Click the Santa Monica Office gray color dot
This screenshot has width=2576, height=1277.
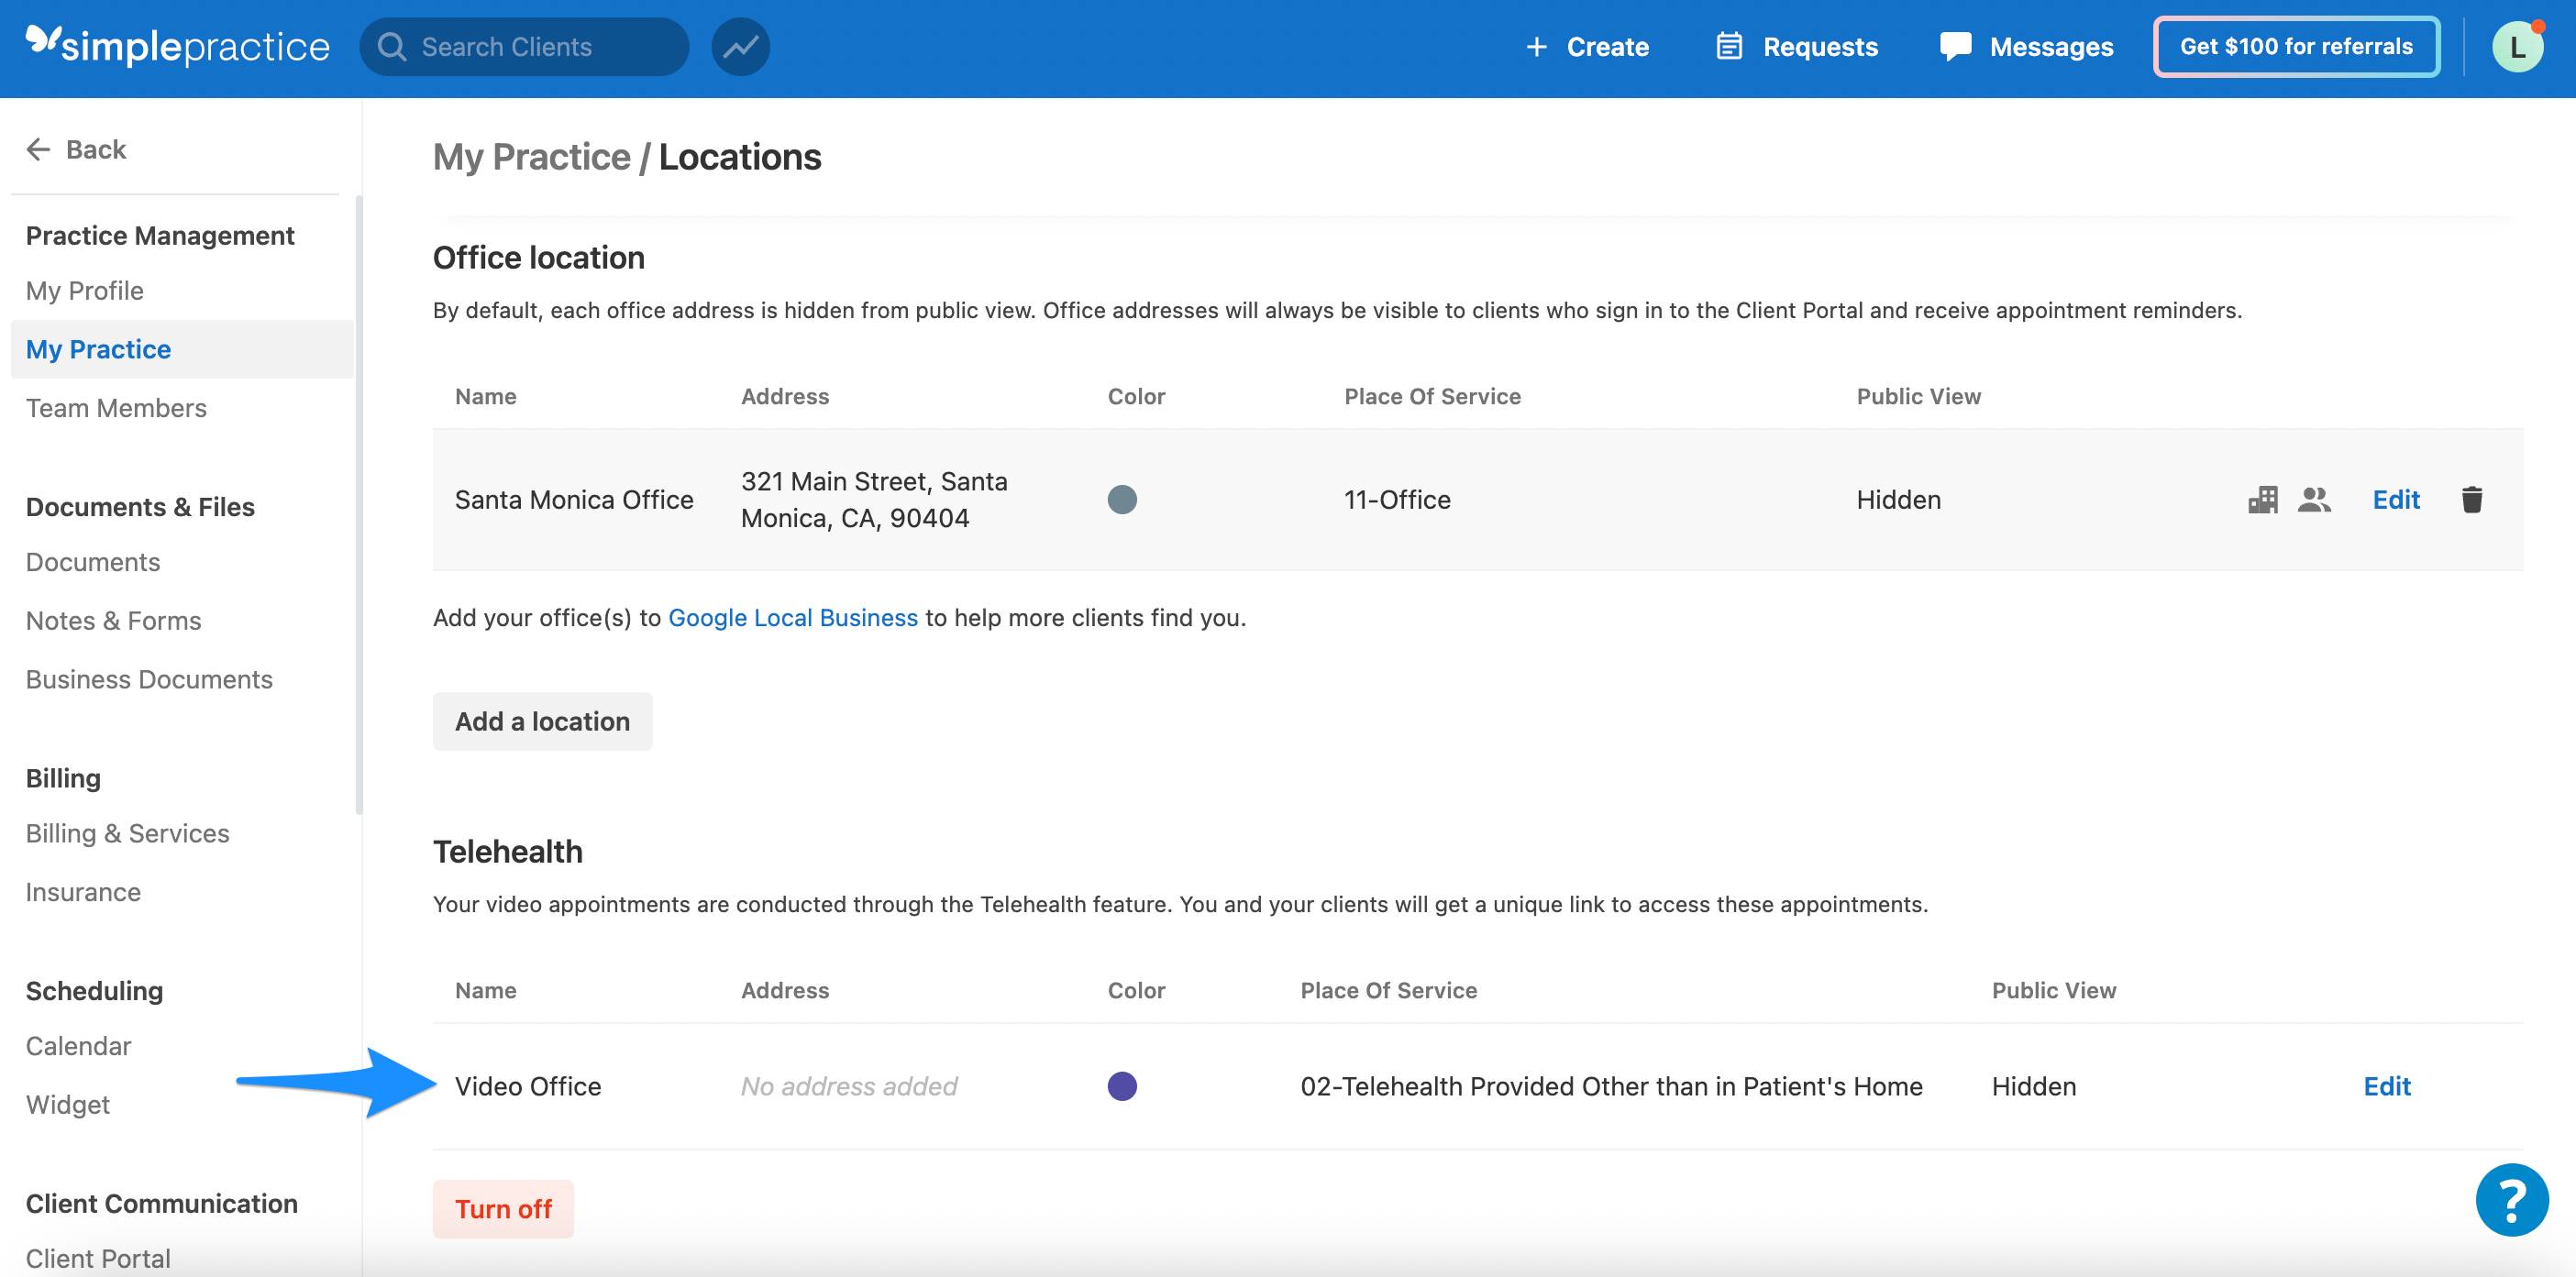(x=1122, y=499)
